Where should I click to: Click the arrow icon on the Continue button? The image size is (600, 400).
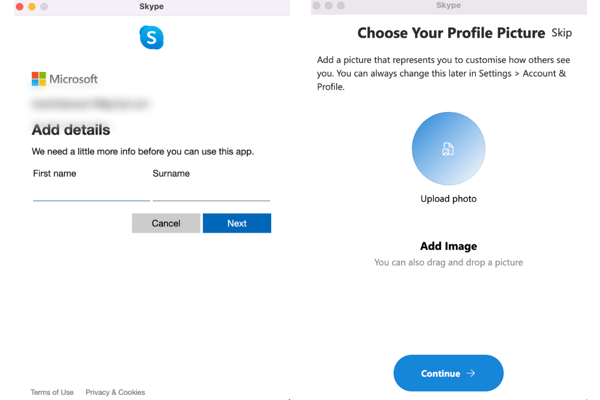pos(471,374)
